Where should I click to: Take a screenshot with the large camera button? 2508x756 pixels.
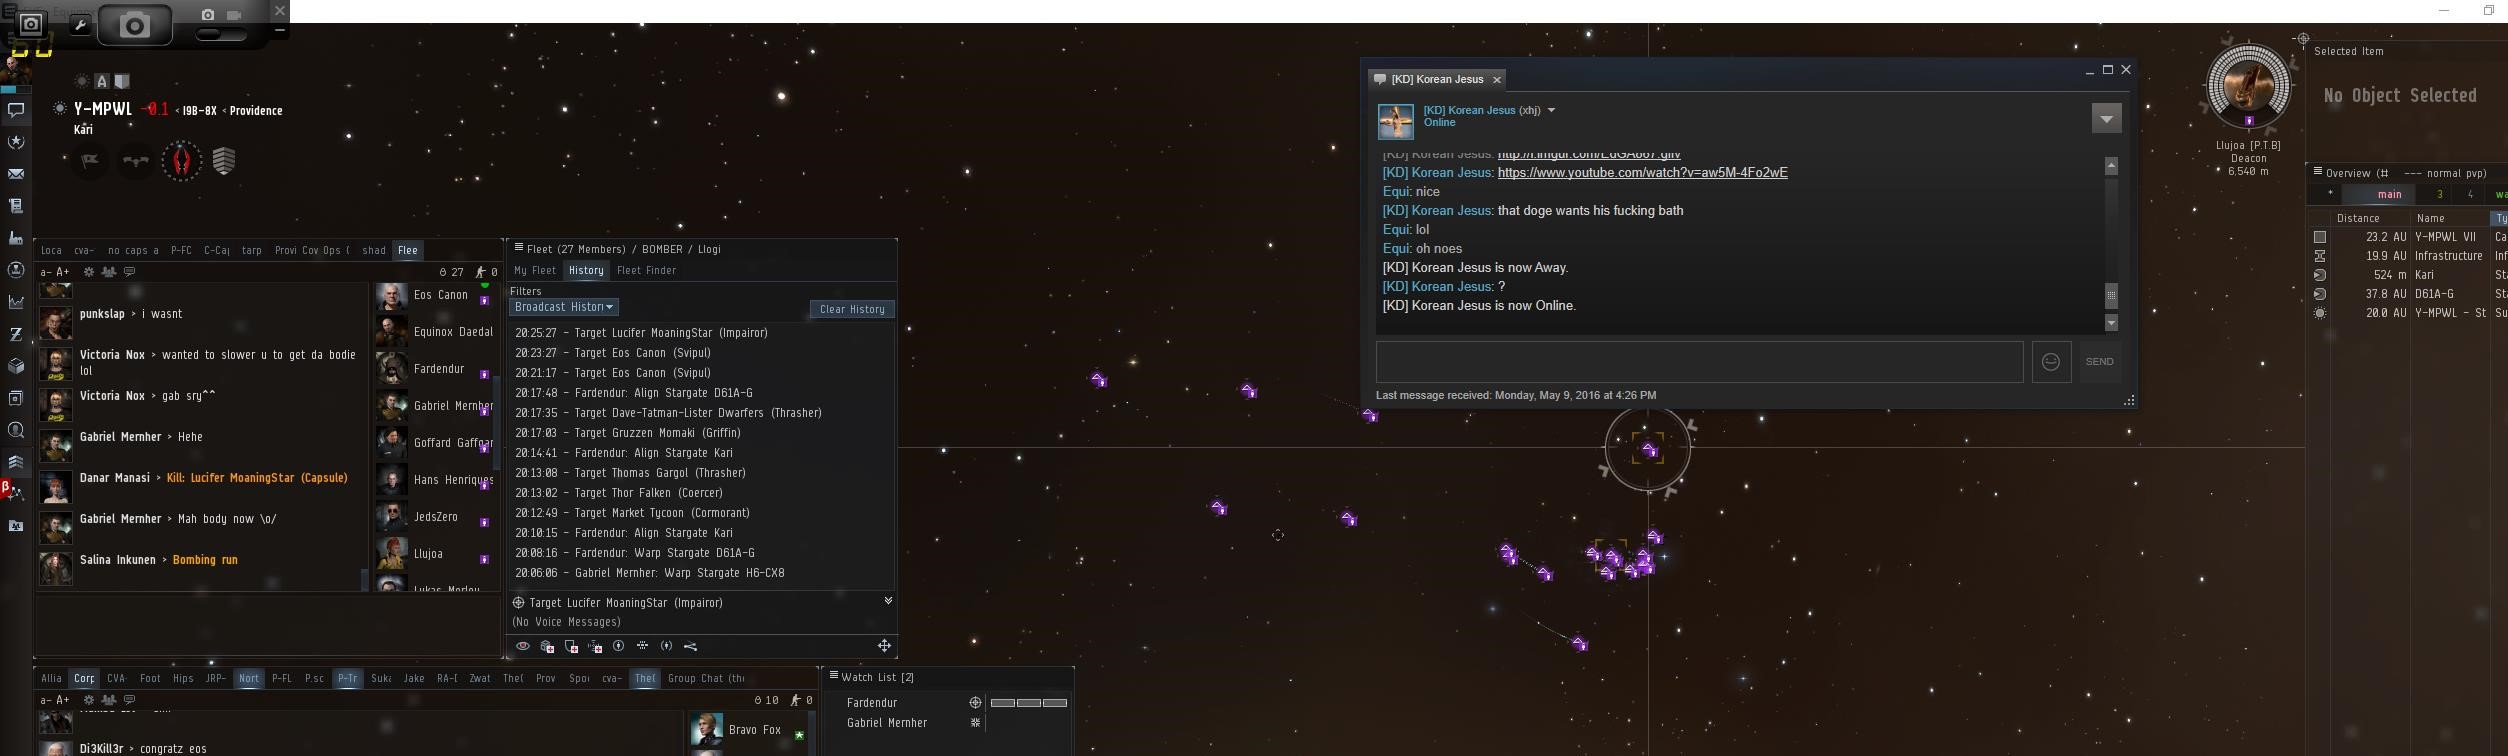pyautogui.click(x=134, y=26)
